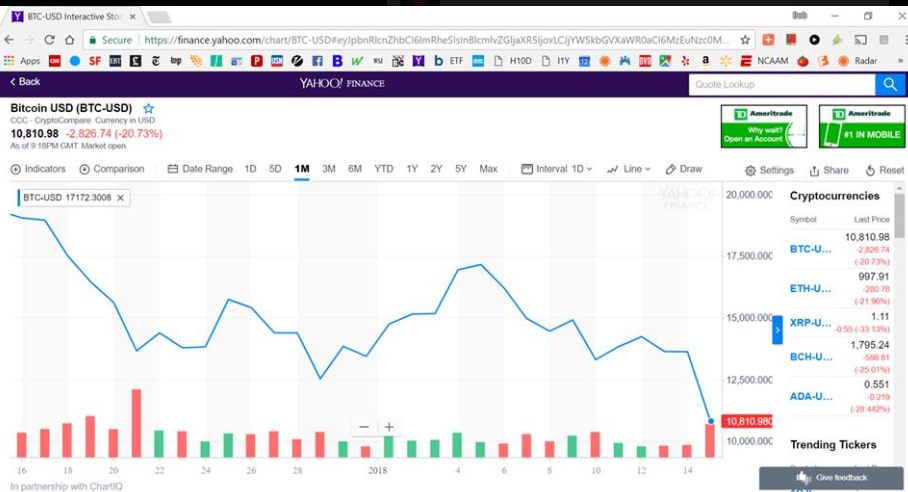Bookmark this page with browser star
Viewport: 908px width, 492px height.
pos(746,40)
